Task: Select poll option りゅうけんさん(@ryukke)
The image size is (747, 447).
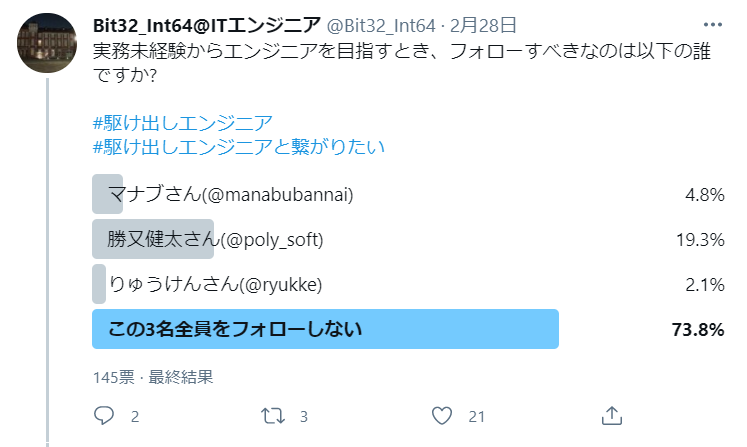Action: point(408,284)
